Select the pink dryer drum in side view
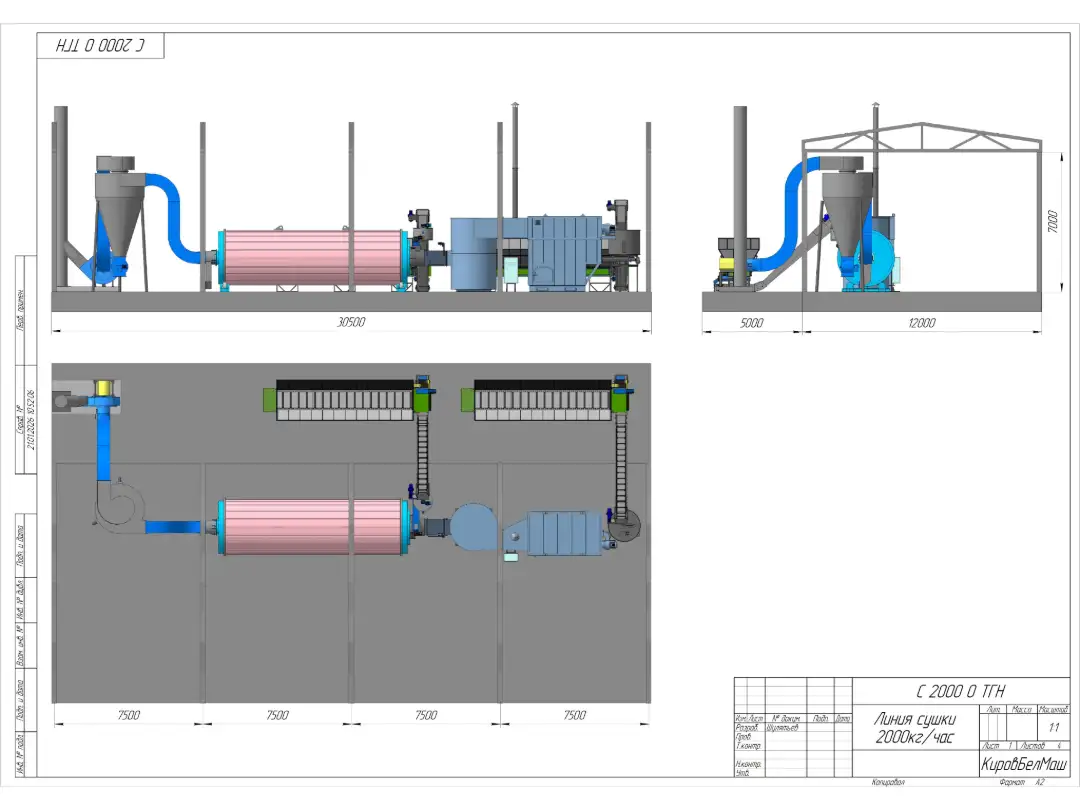Screen dimensions: 1080x810 click(x=310, y=257)
